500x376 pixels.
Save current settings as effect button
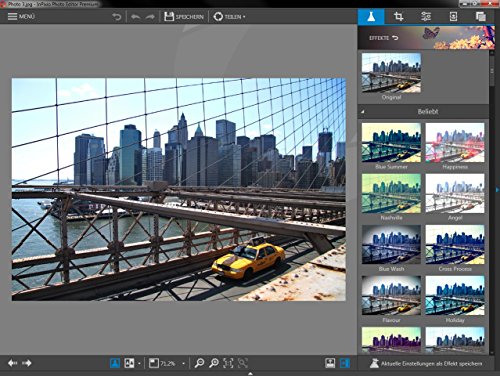pos(426,363)
